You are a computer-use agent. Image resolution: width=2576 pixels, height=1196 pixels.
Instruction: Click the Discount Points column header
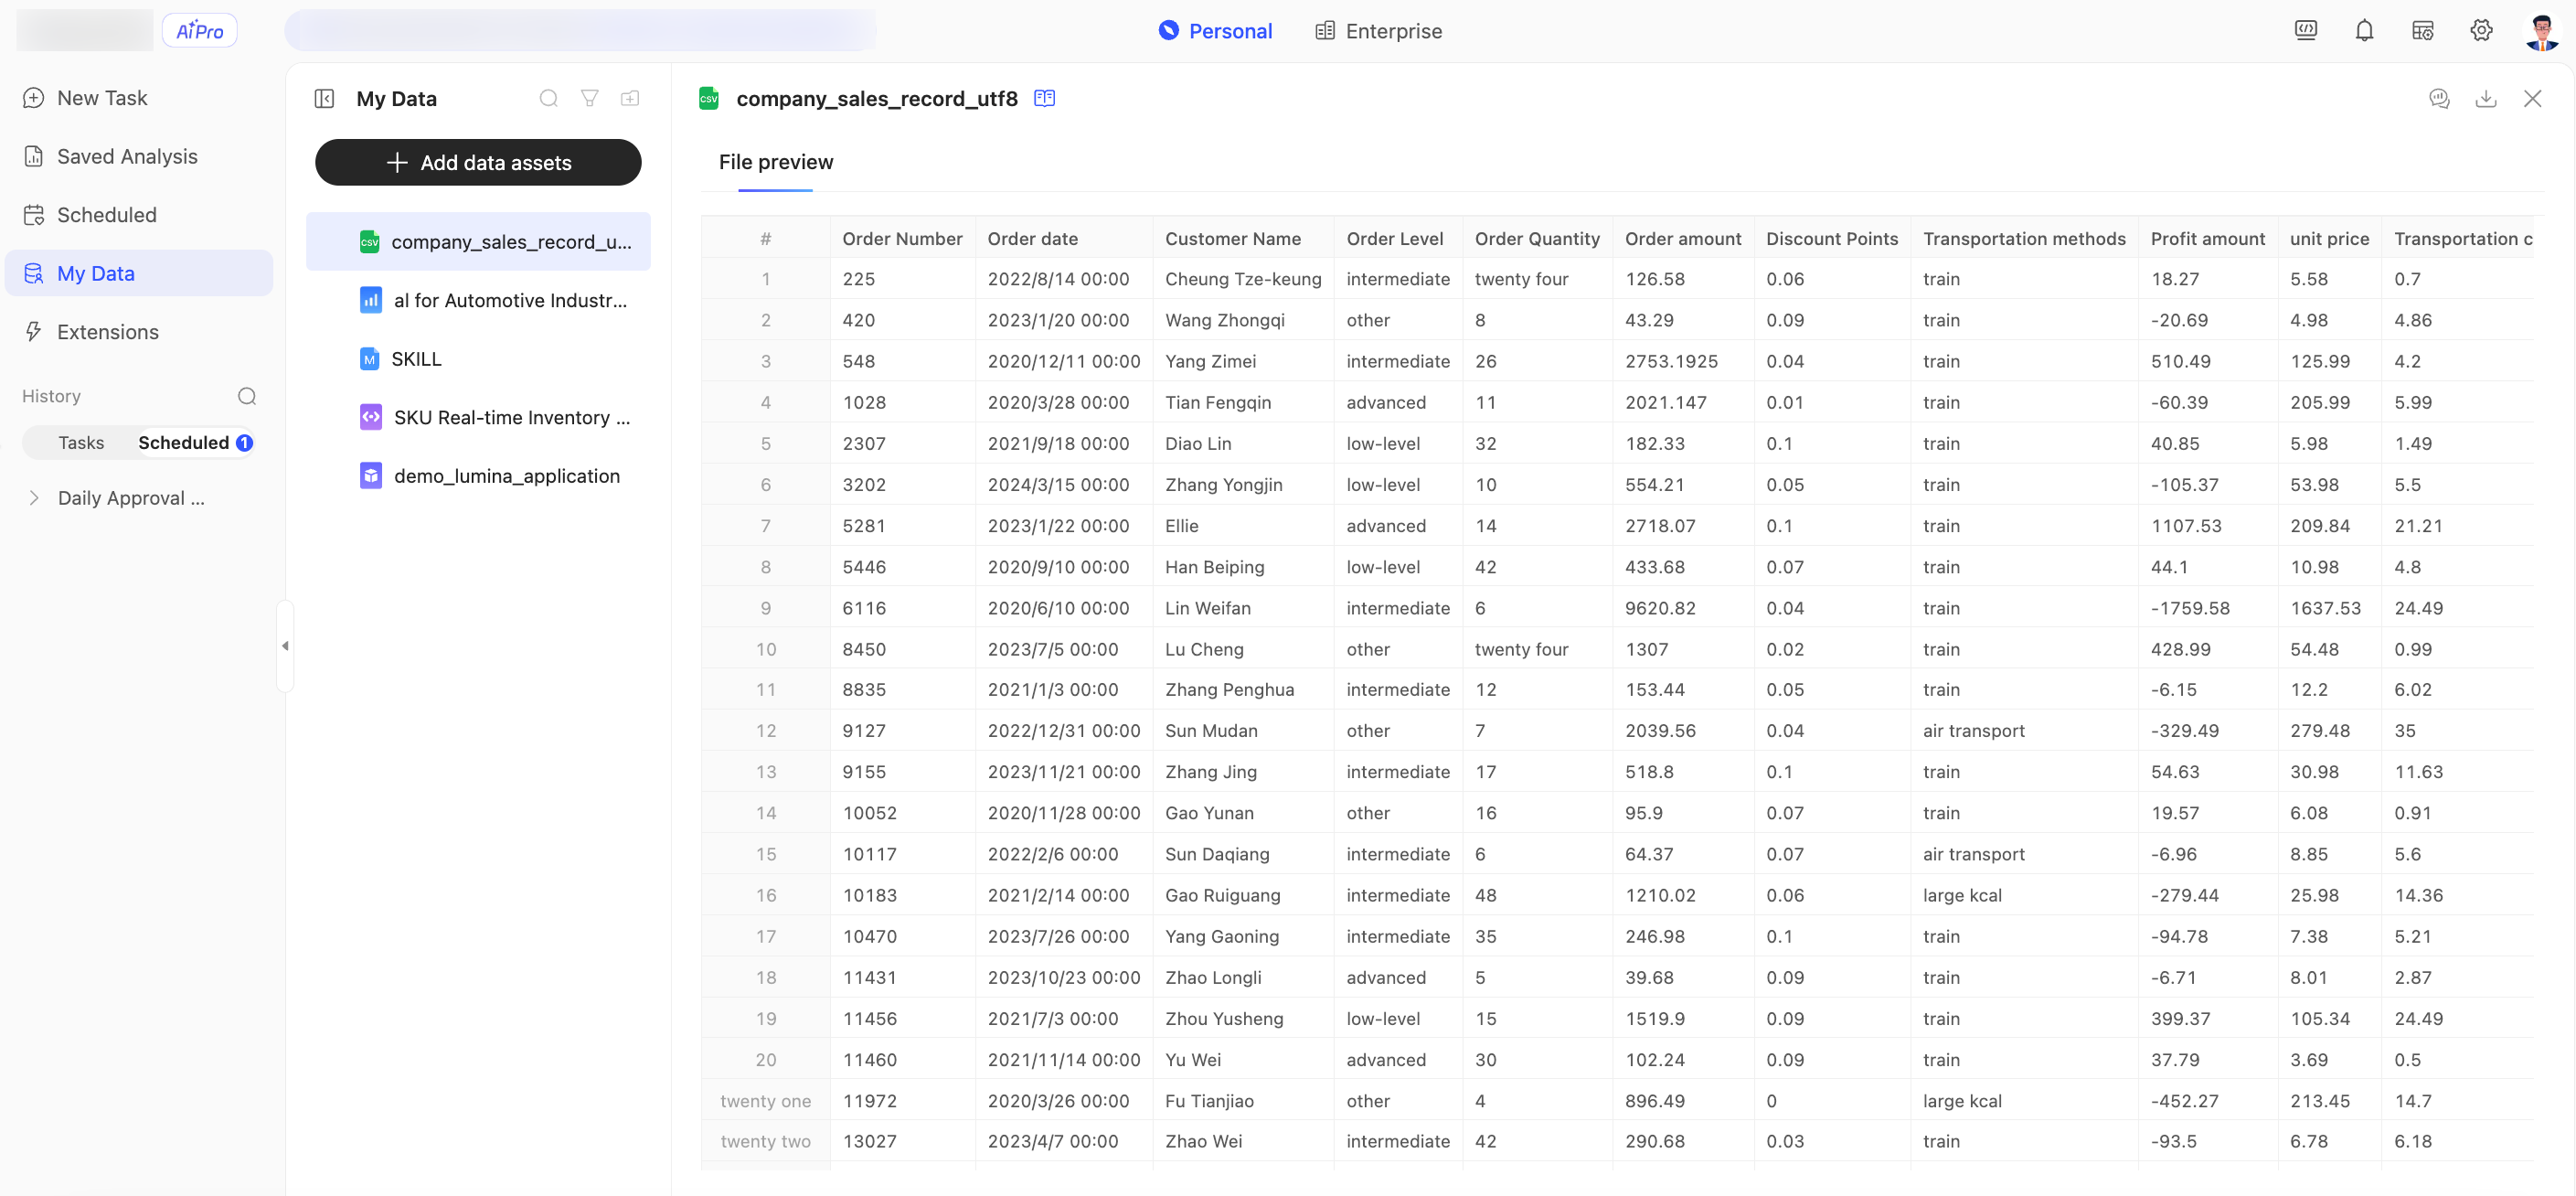[x=1831, y=239]
